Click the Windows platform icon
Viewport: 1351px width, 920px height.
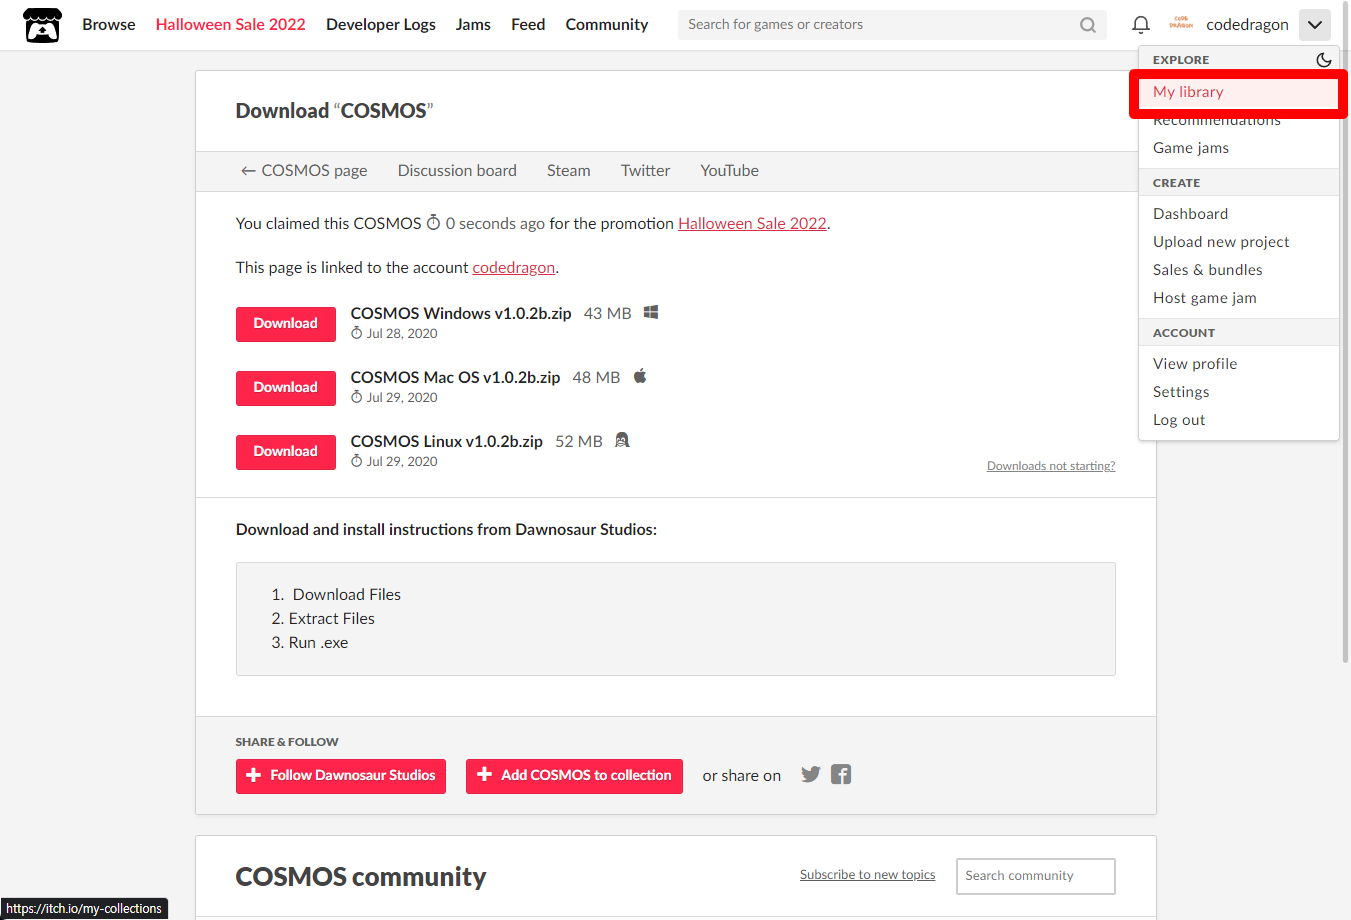651,312
